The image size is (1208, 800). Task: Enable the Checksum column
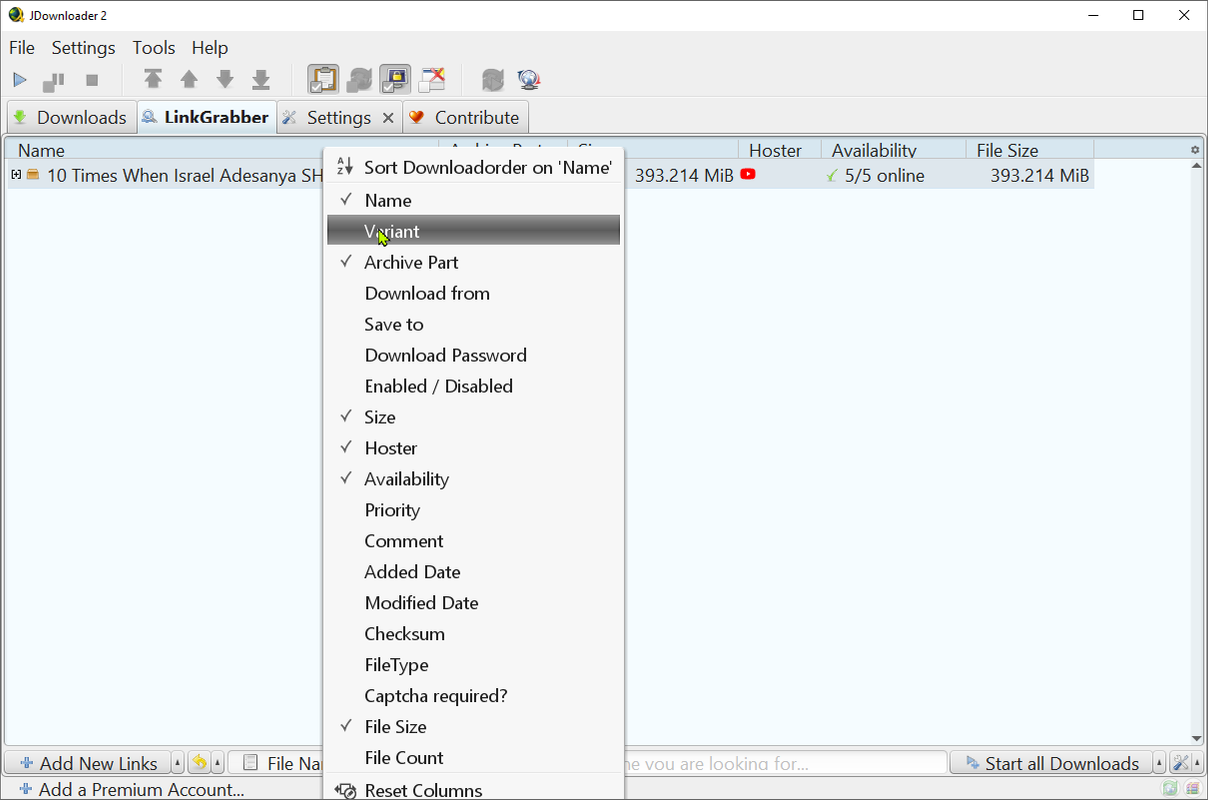pyautogui.click(x=473, y=634)
